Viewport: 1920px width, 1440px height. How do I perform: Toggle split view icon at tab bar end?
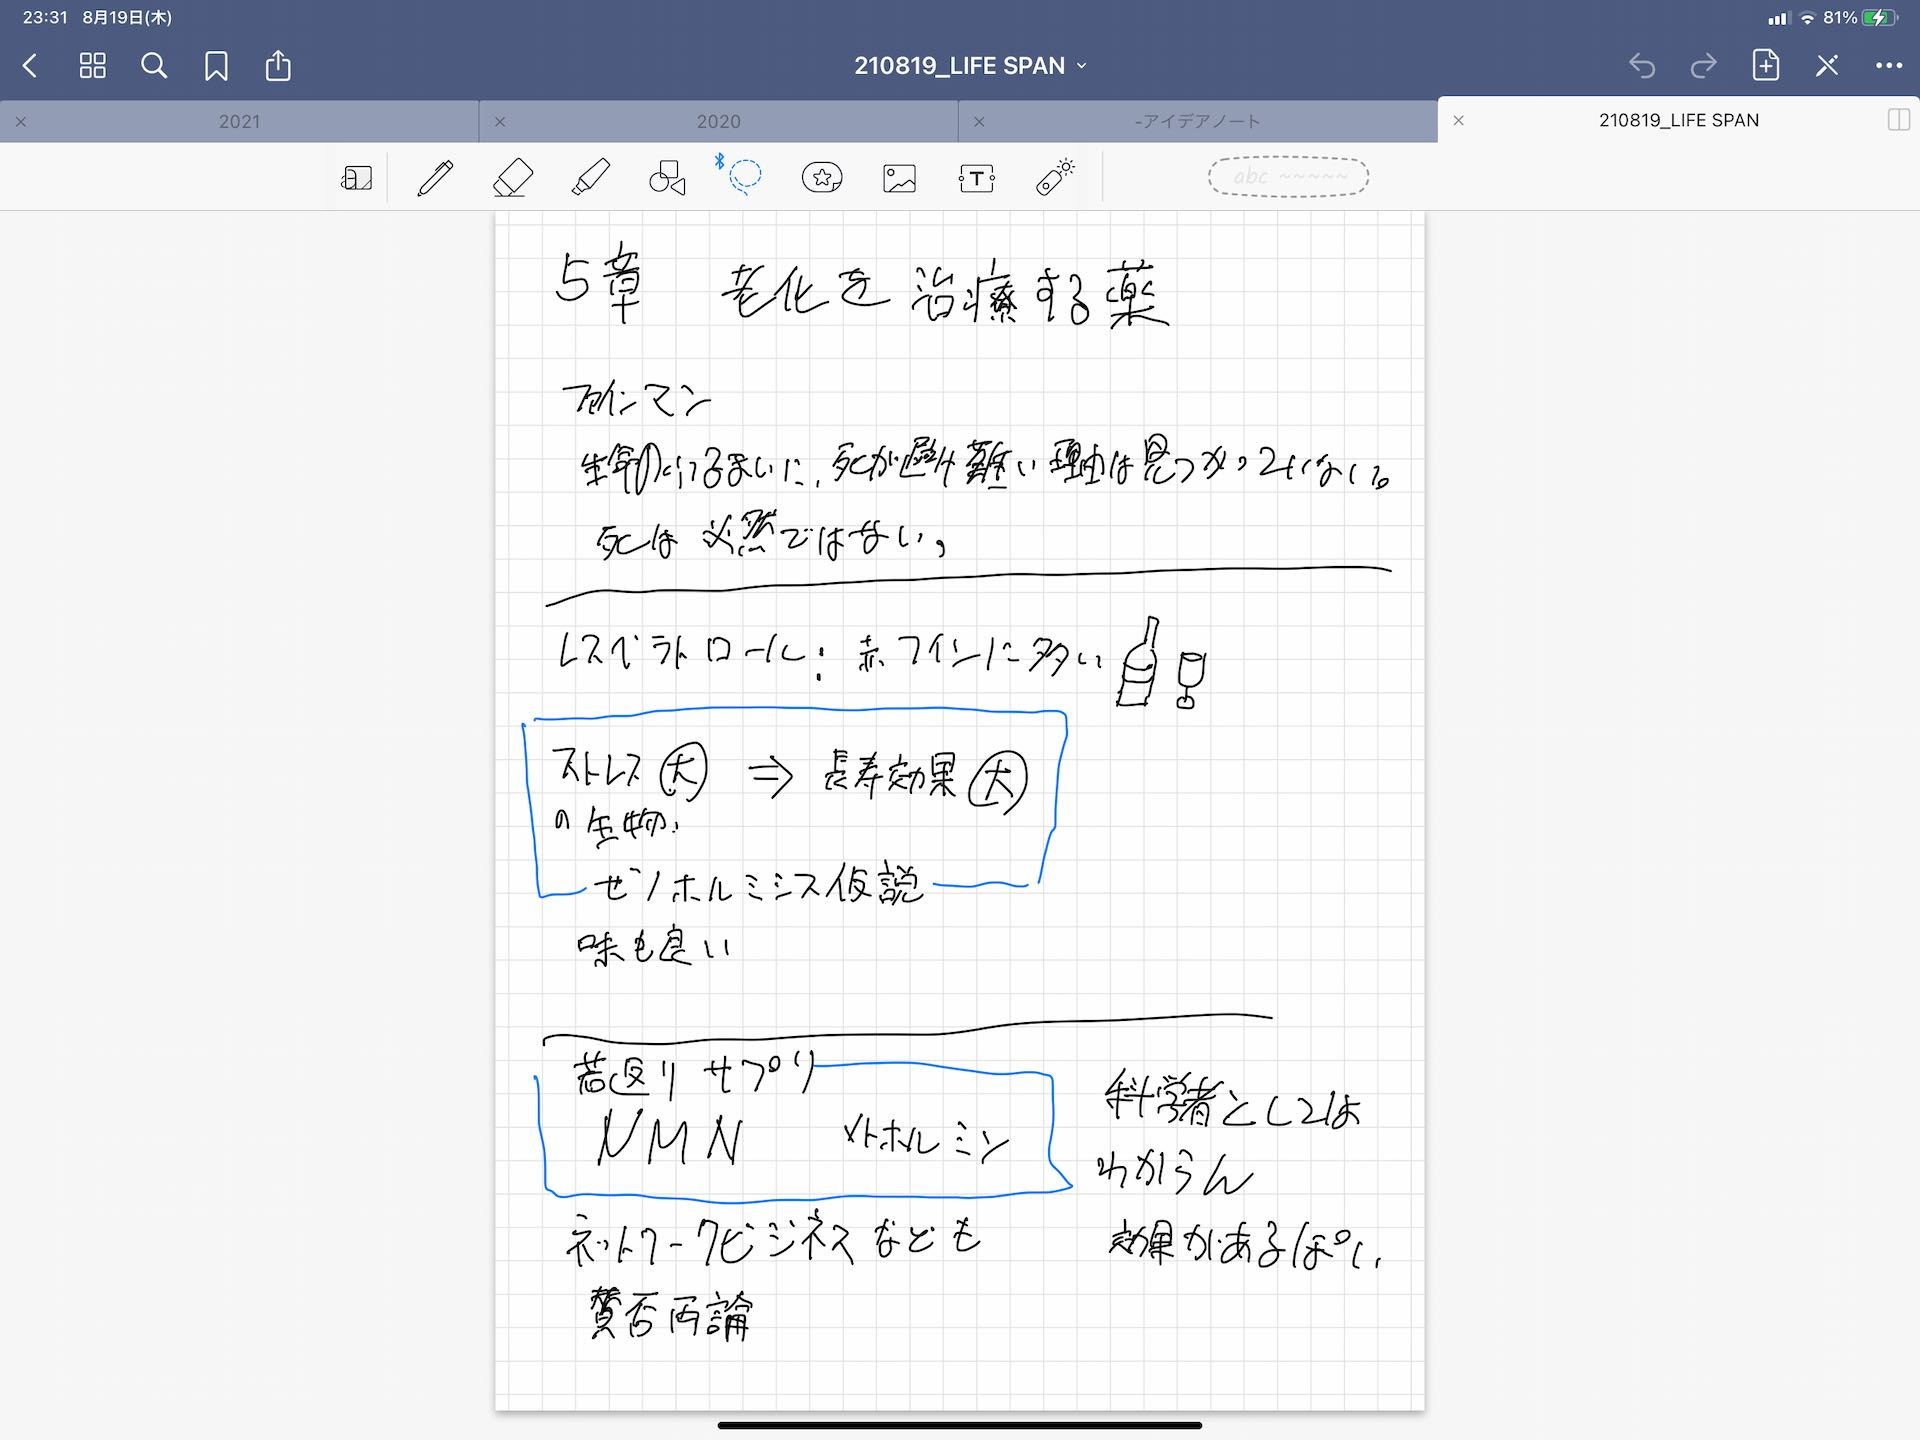[1898, 120]
